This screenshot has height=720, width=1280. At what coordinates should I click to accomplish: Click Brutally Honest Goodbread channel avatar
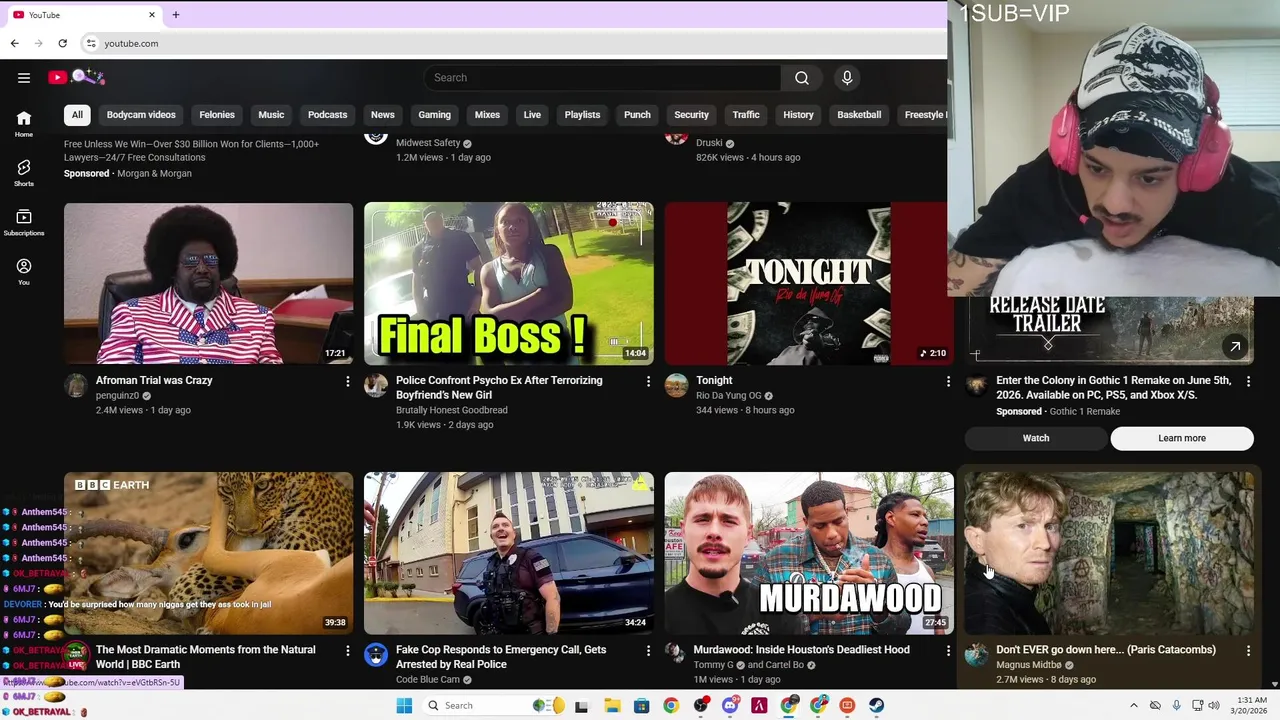coord(376,385)
